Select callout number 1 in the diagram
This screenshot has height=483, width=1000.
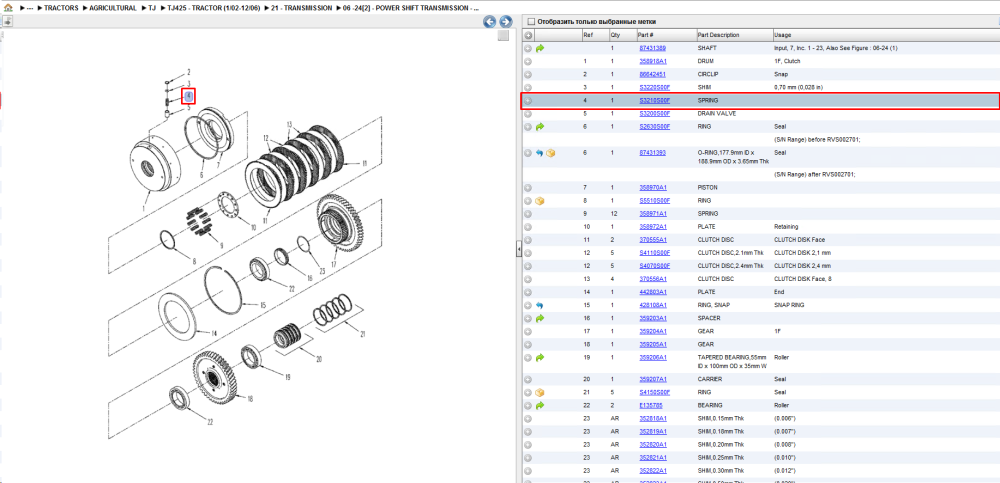[x=143, y=209]
